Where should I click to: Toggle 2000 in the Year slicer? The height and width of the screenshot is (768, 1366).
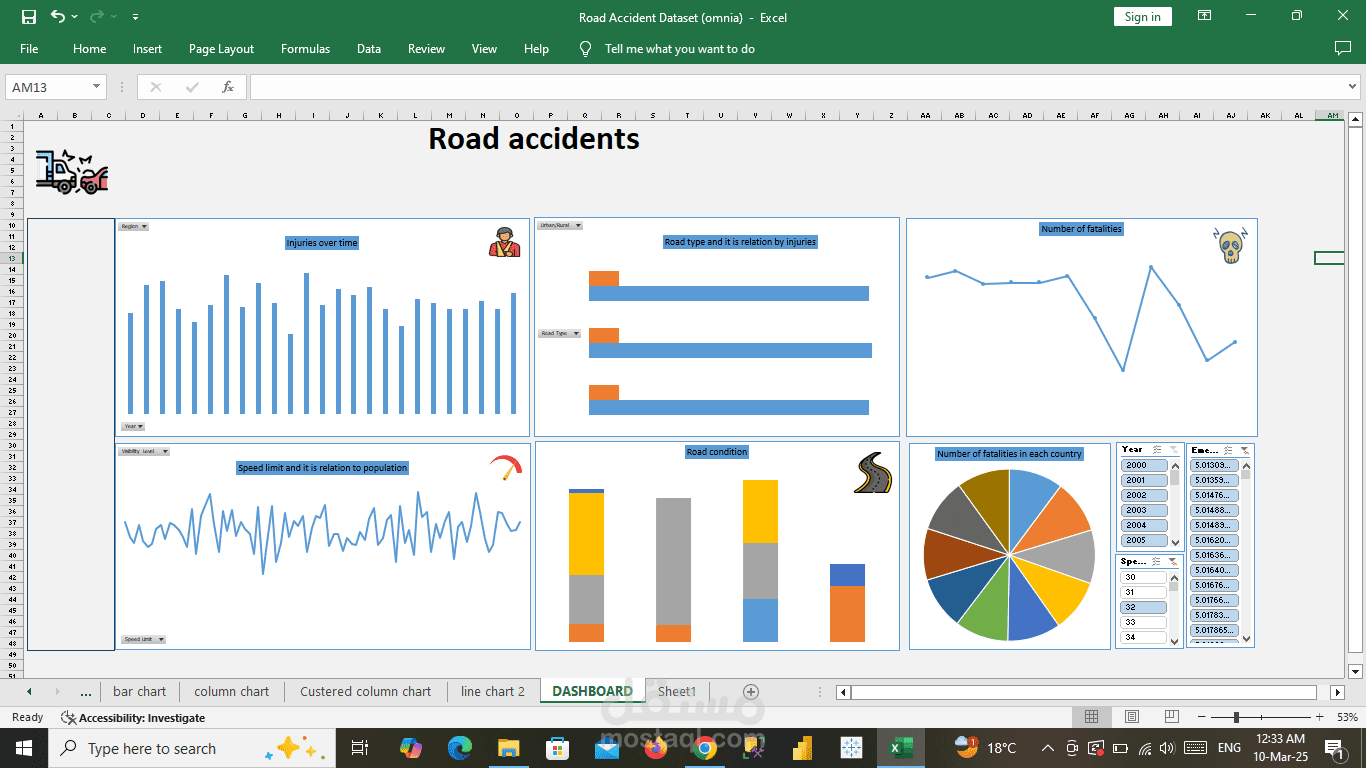pyautogui.click(x=1143, y=465)
